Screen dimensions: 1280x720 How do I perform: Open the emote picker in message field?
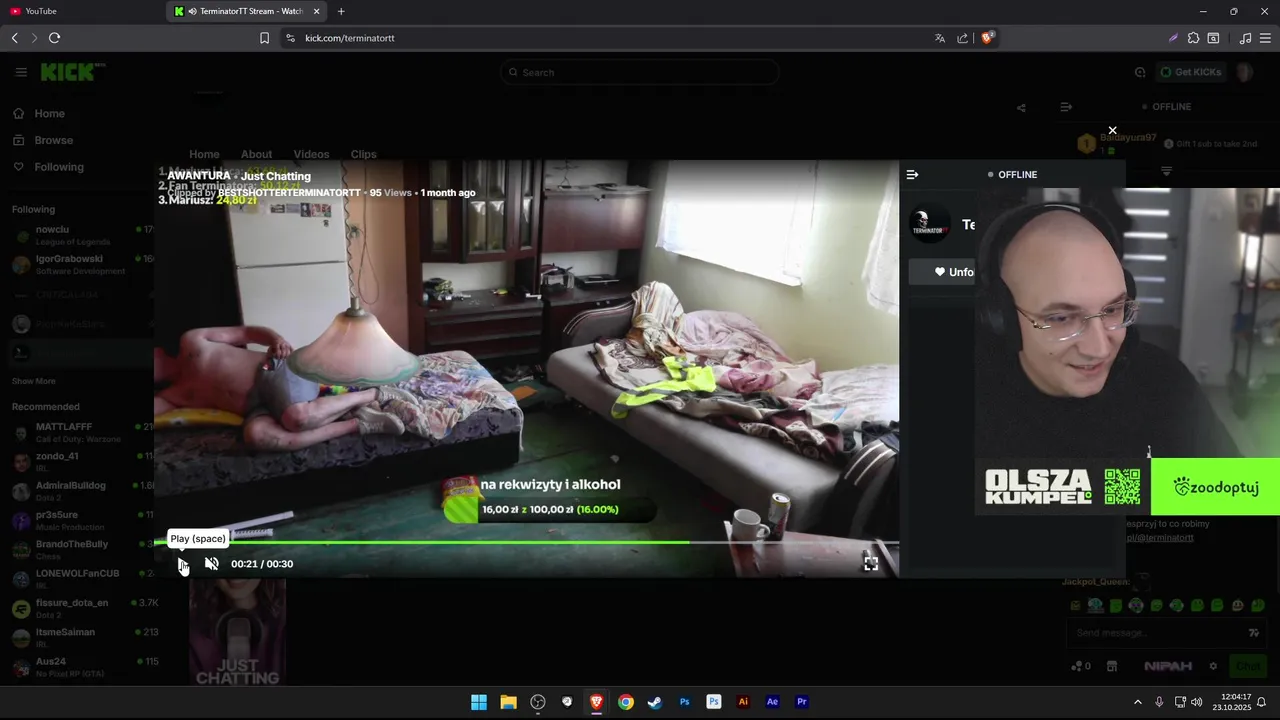[x=1254, y=633]
